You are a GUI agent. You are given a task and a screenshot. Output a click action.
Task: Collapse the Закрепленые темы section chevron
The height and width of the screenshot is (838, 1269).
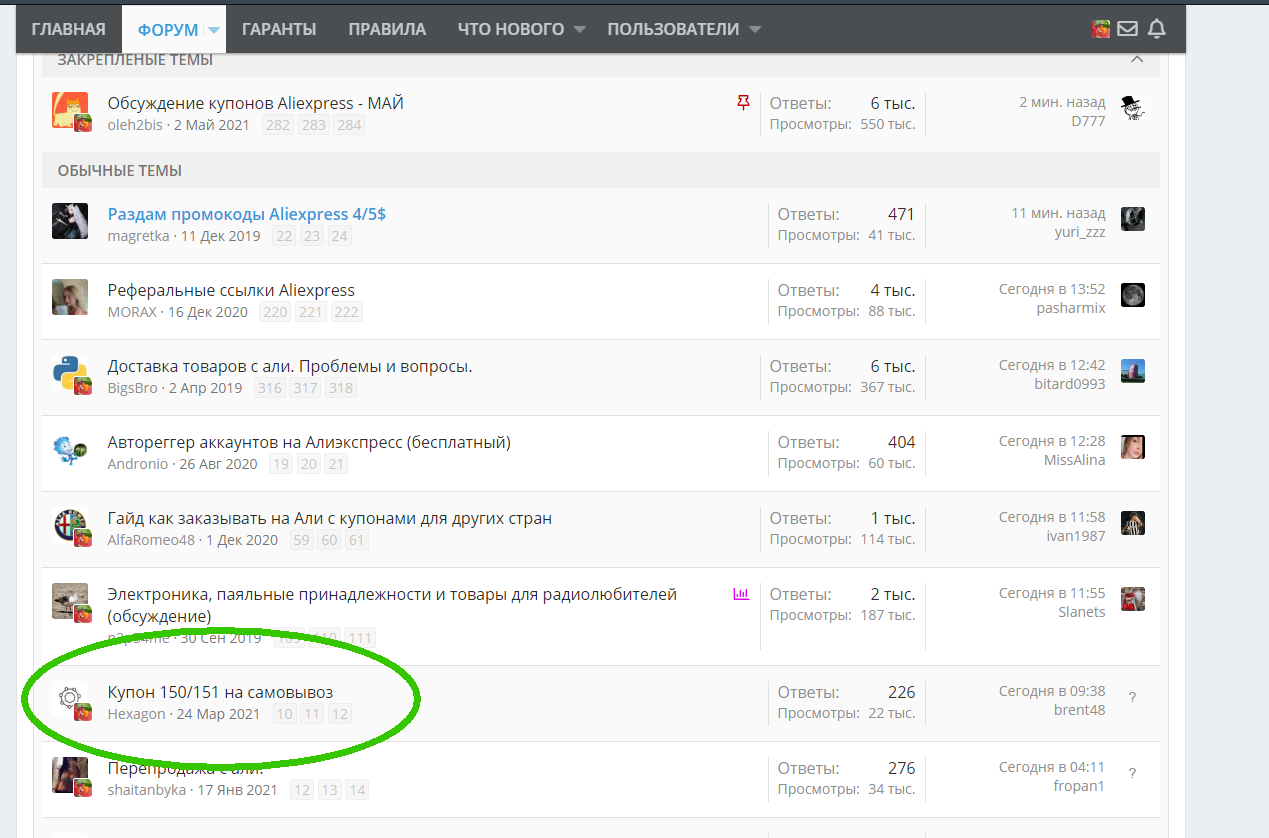tap(1137, 59)
